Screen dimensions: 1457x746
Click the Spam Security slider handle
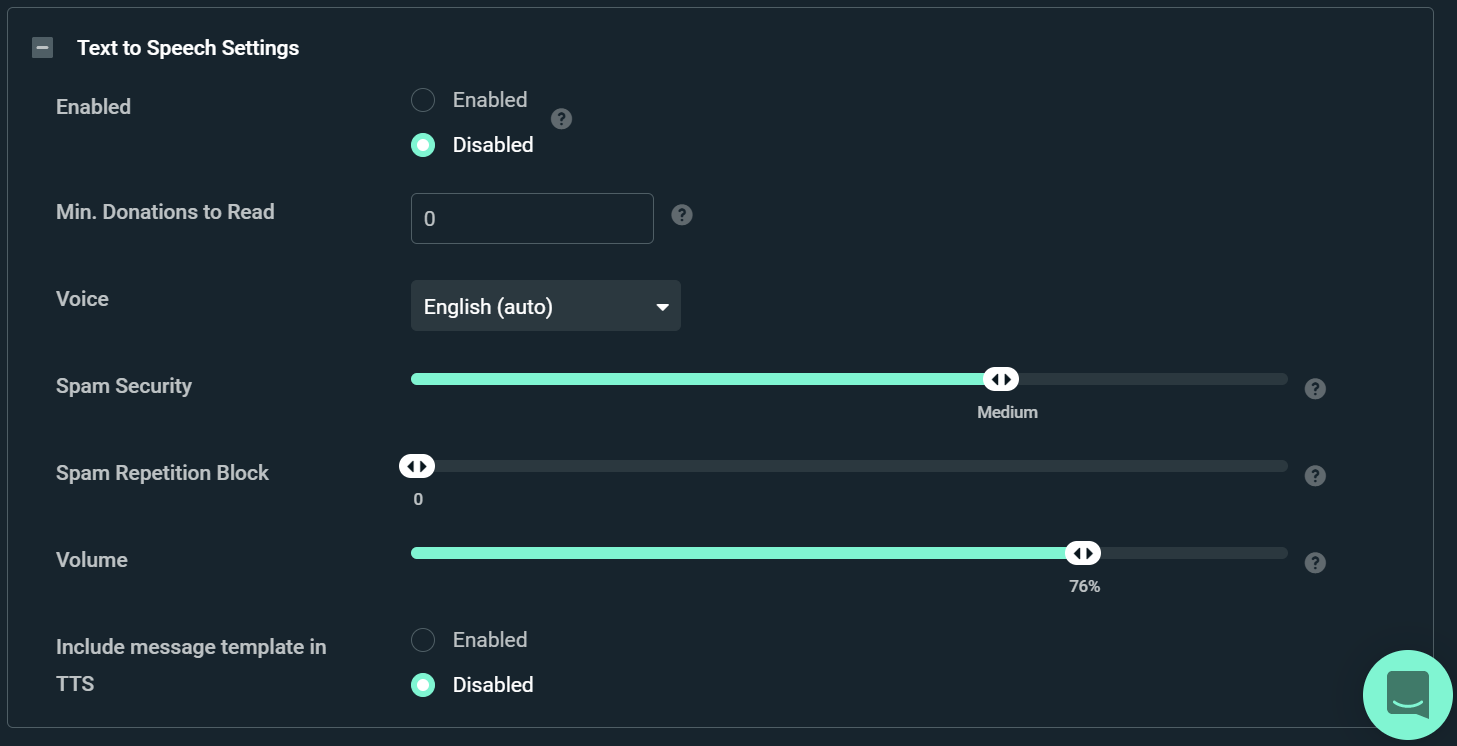click(x=1001, y=378)
